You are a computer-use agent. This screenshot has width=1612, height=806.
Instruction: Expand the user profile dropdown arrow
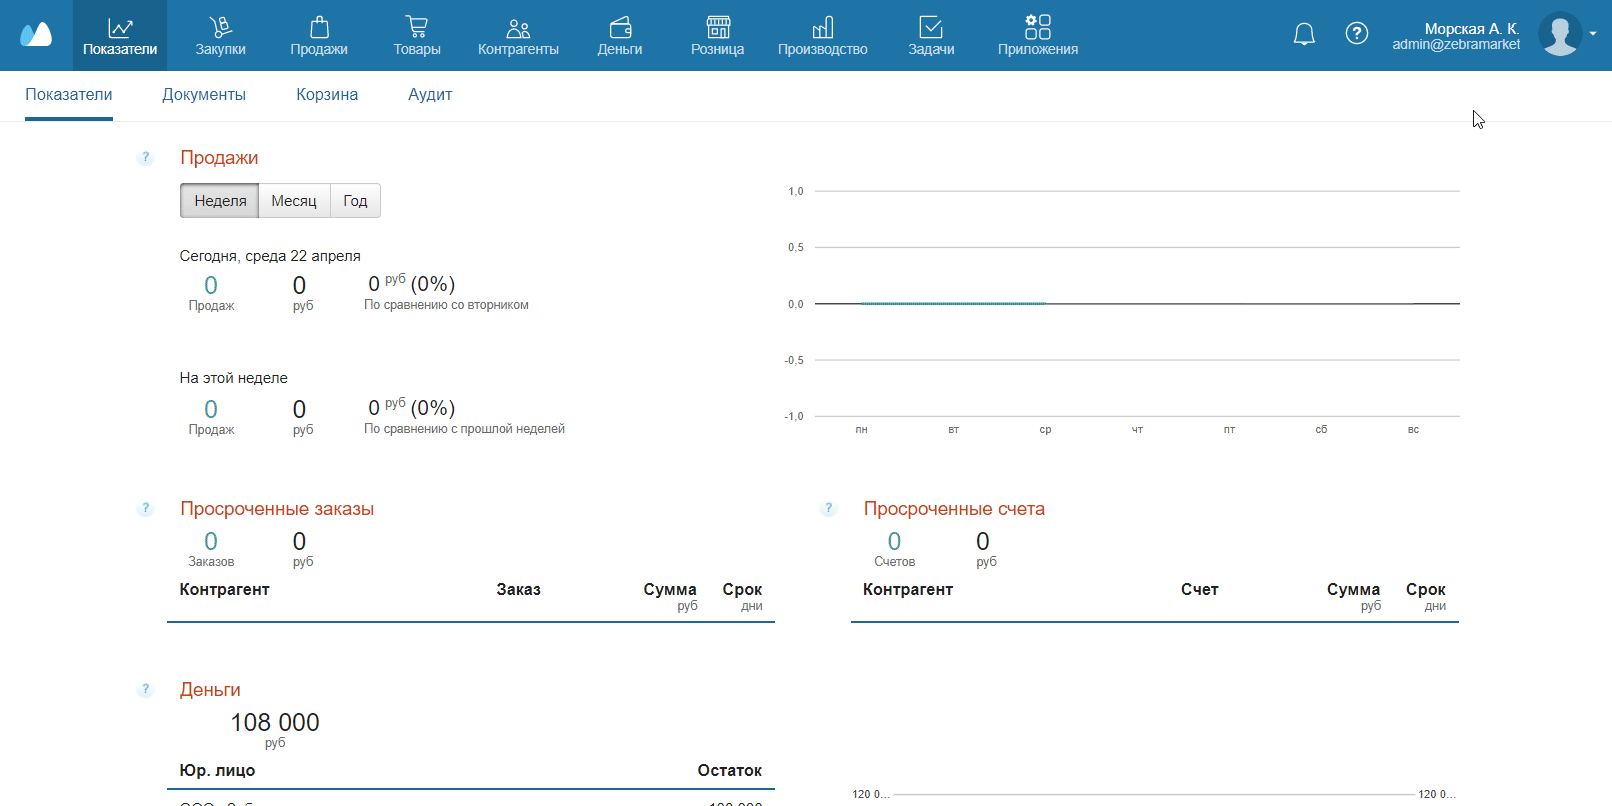(x=1593, y=34)
